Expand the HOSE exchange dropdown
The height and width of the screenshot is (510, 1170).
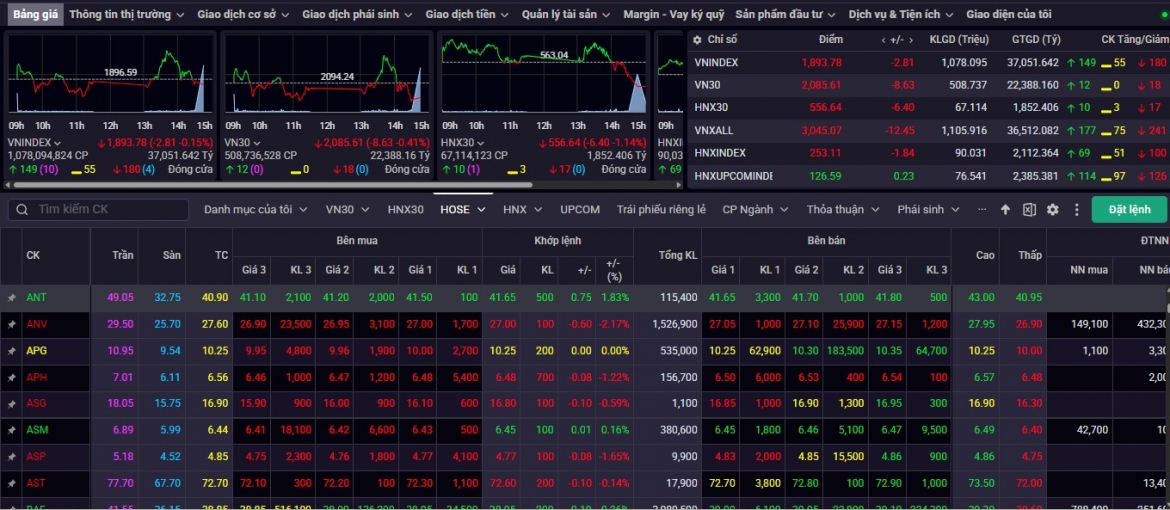pos(481,210)
